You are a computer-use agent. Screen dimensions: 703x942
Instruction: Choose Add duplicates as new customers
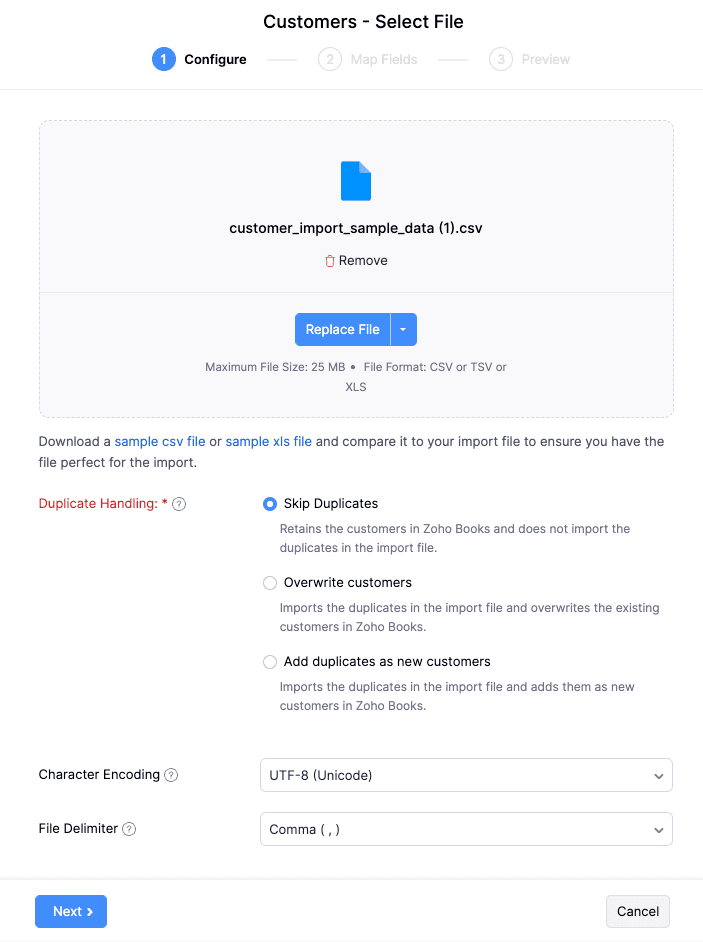(x=270, y=662)
